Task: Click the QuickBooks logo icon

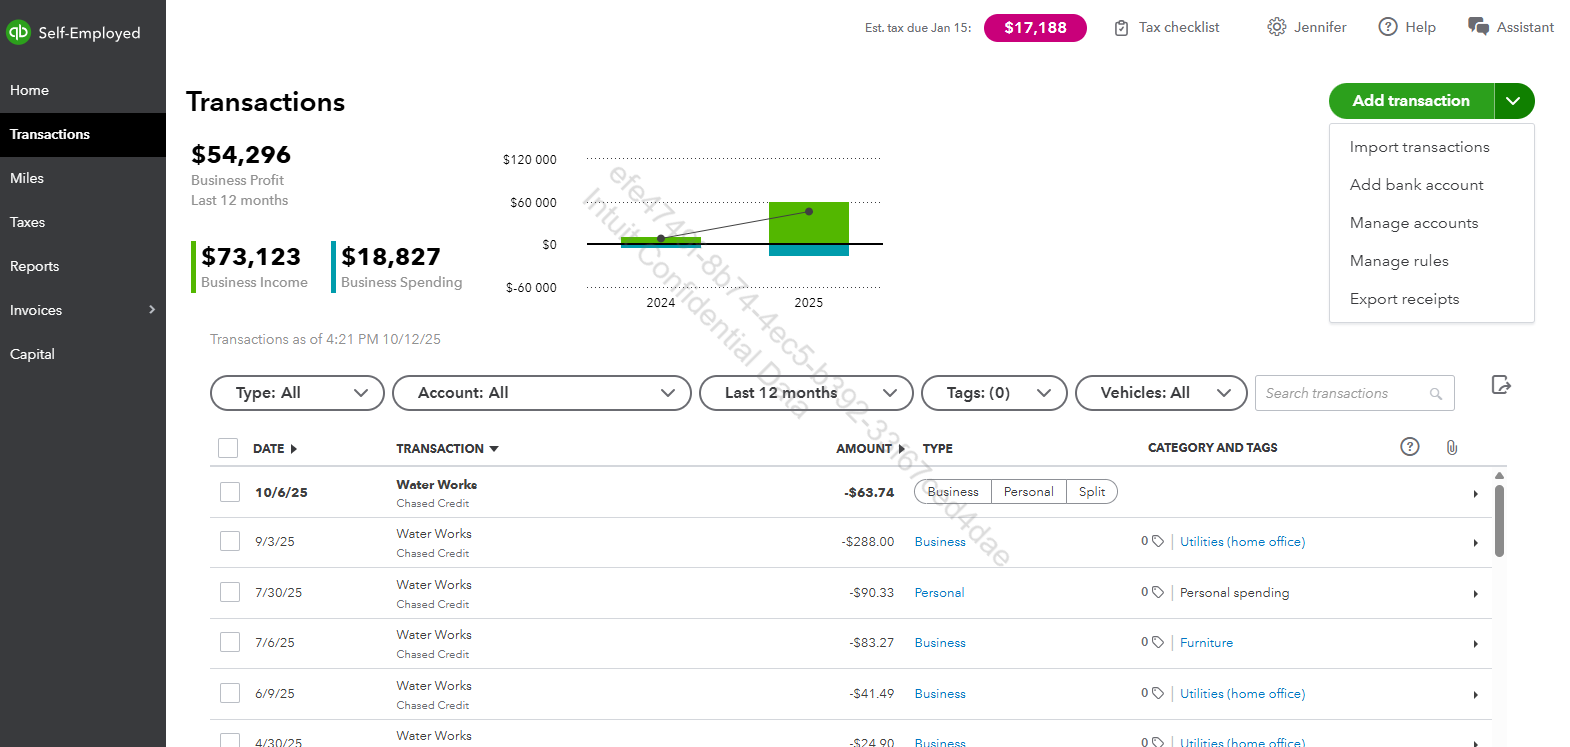Action: (18, 32)
